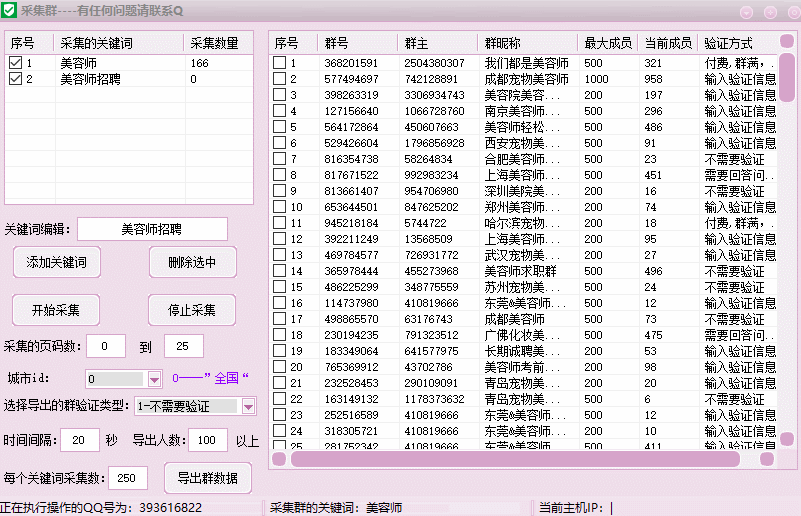Click 删除选中 button
The height and width of the screenshot is (516, 801).
click(x=193, y=262)
